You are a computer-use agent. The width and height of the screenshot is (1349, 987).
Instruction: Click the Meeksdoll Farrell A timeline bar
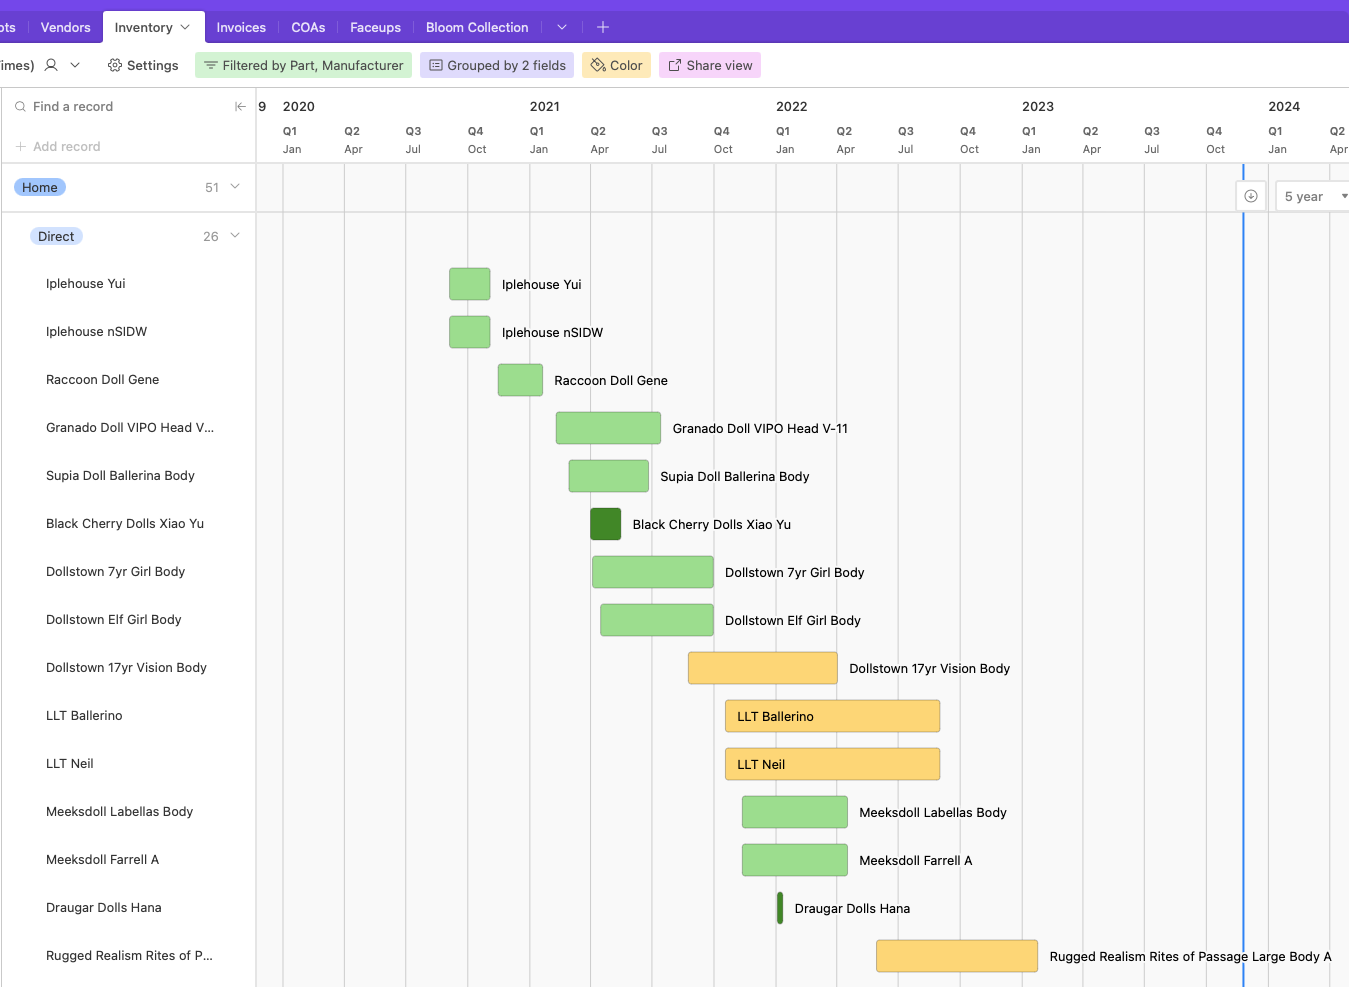pyautogui.click(x=795, y=860)
